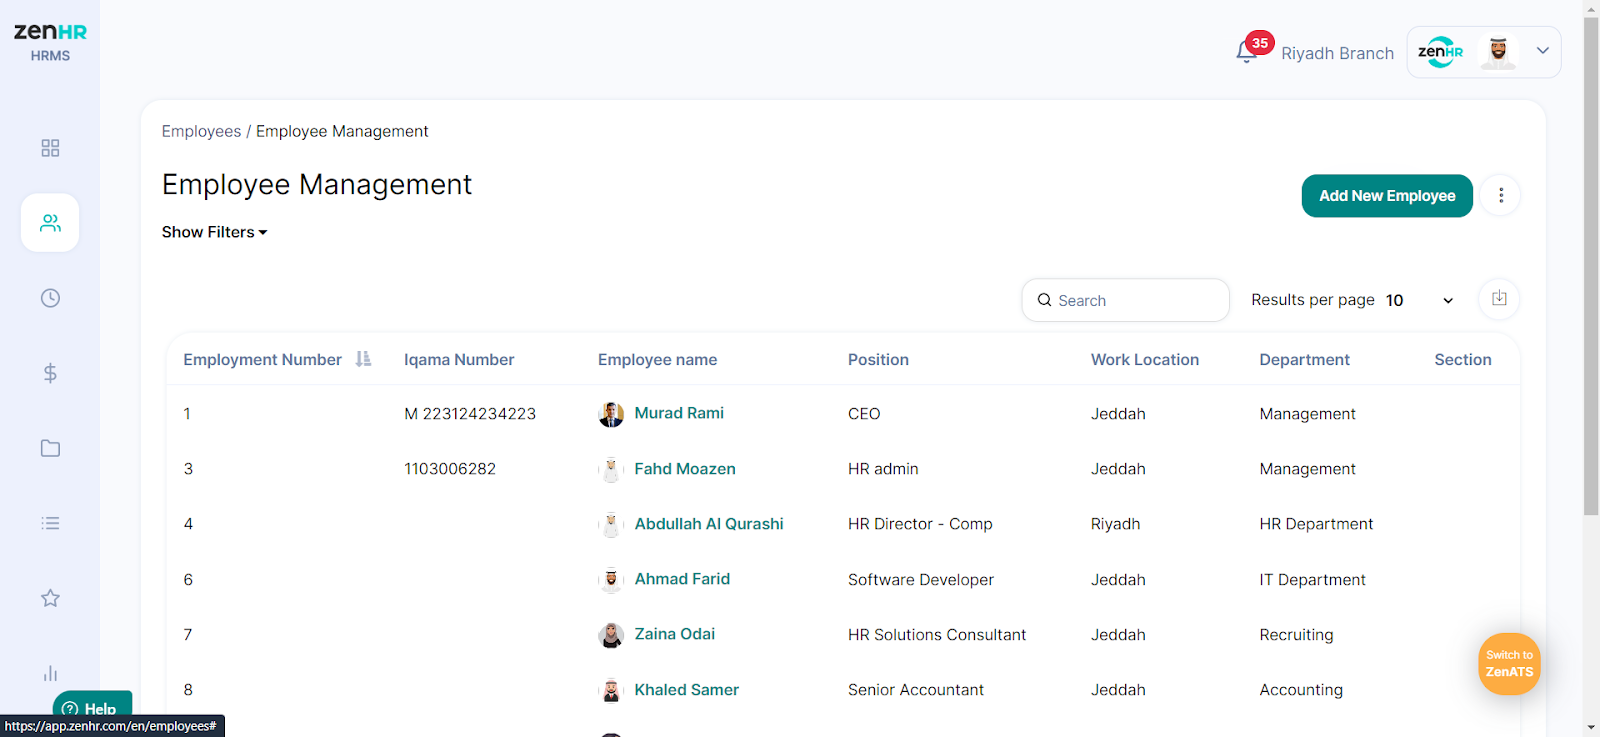Click Add New Employee button
This screenshot has width=1600, height=737.
pos(1387,196)
